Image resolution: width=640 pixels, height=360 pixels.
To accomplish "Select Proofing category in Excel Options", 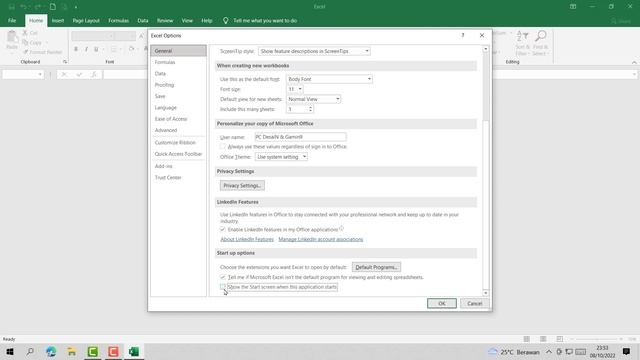I will coord(178,85).
